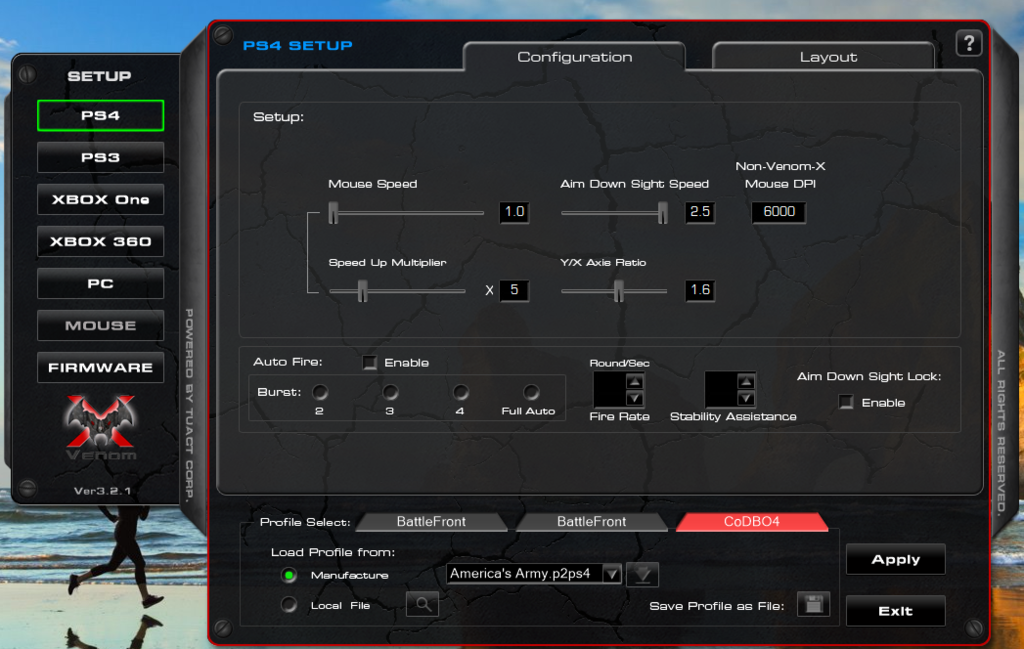Select XBOX 360 in the Setup sidebar
Viewport: 1024px width, 649px height.
[101, 242]
